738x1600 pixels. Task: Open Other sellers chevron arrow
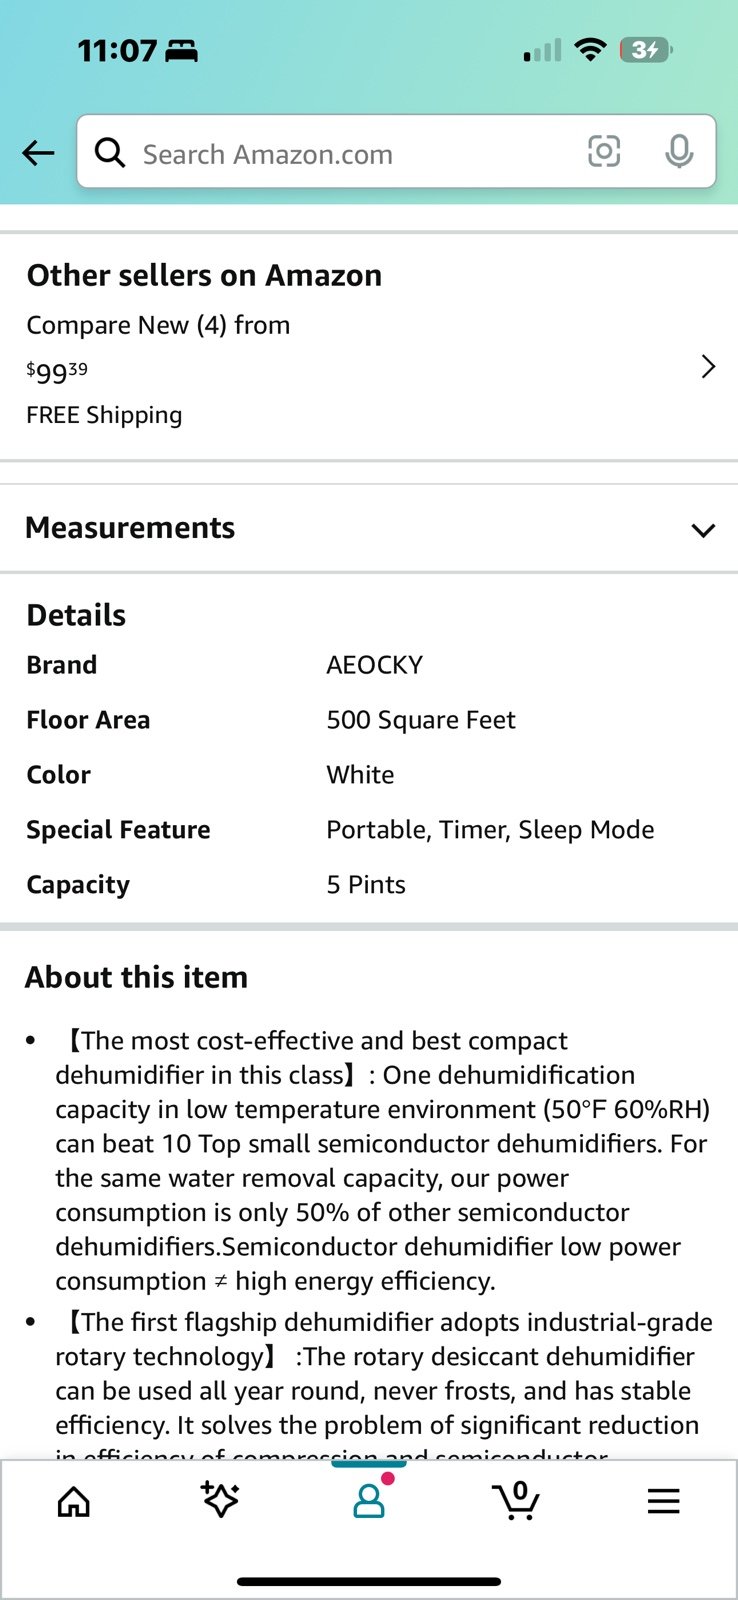[x=708, y=367]
